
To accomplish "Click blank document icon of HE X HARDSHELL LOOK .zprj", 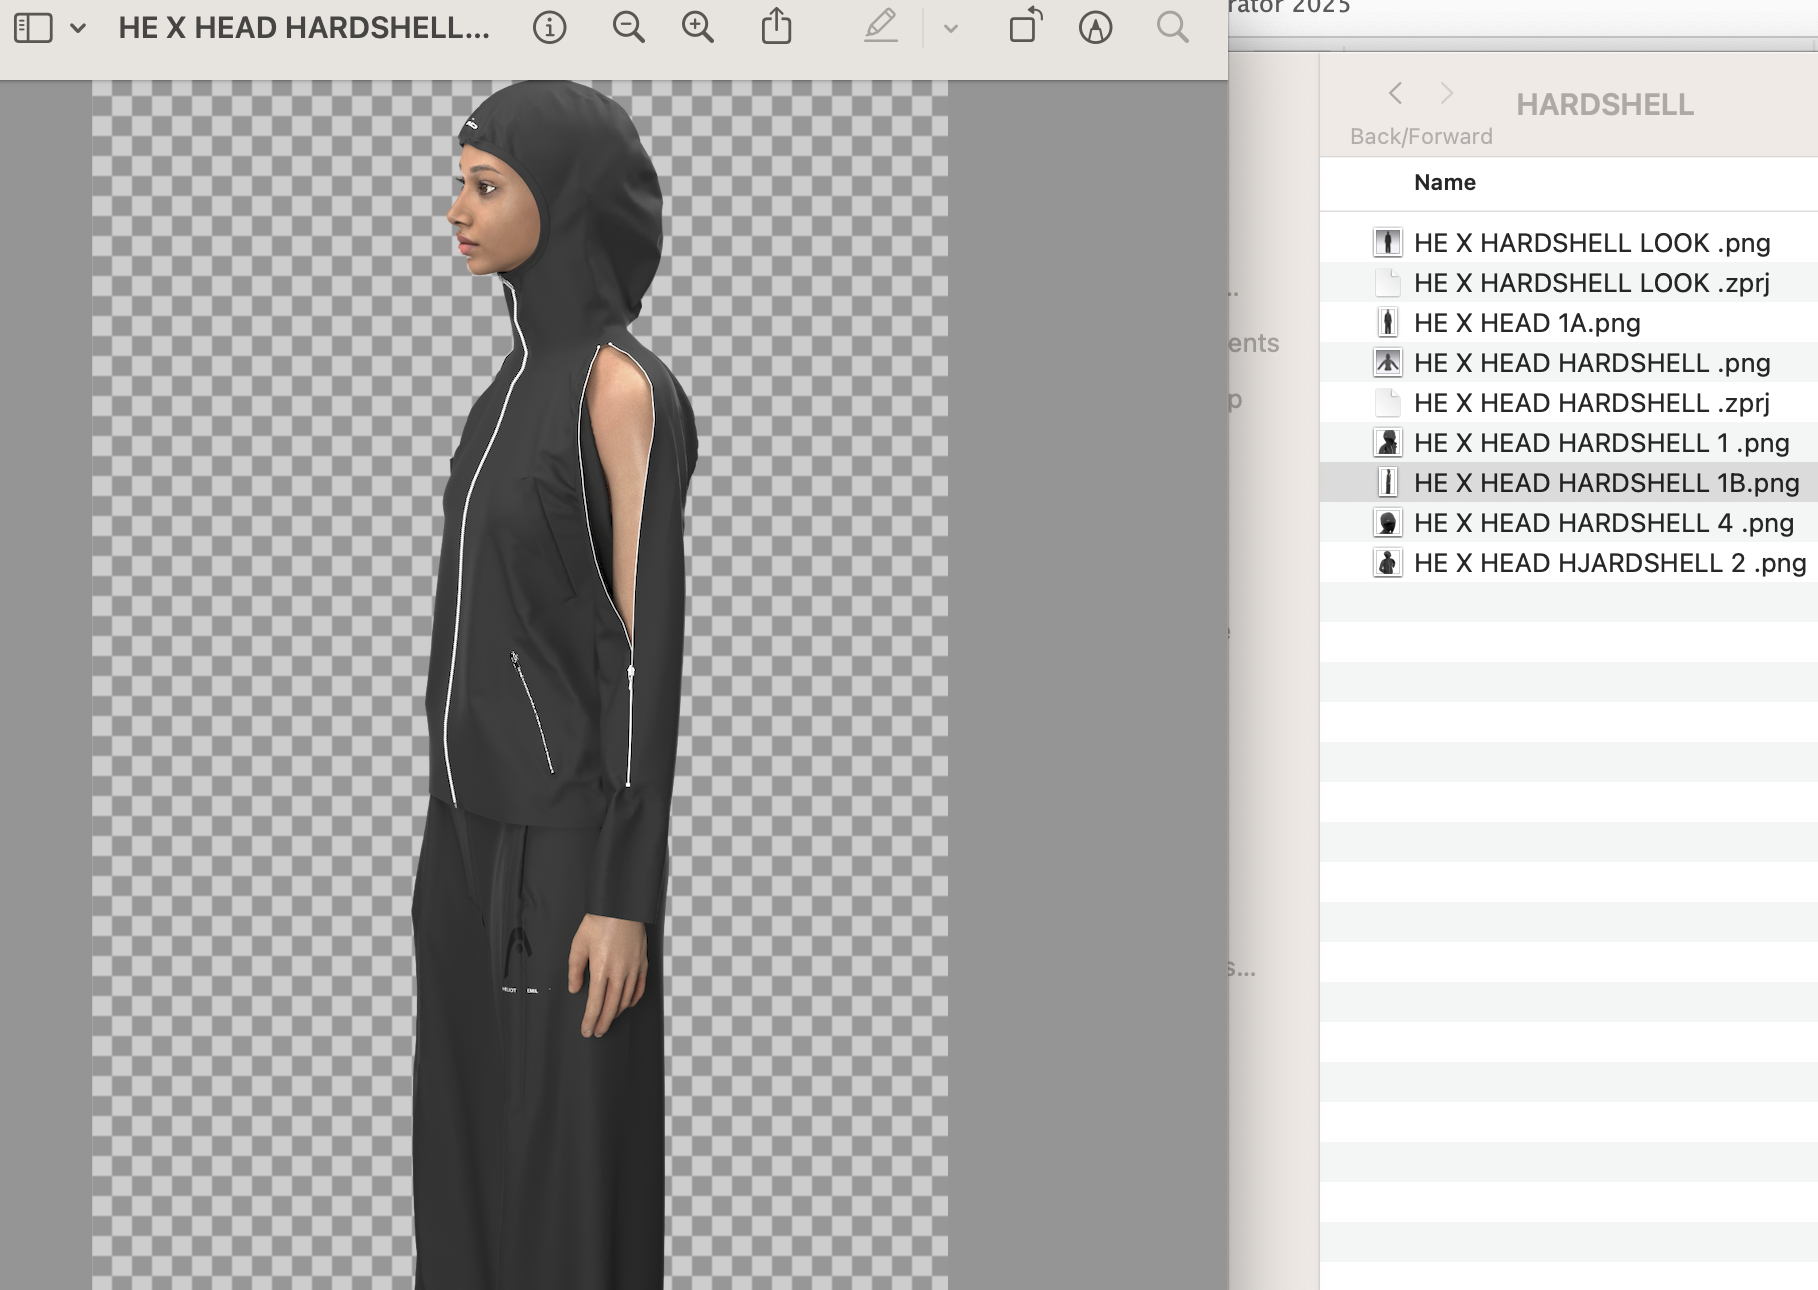I will pos(1387,283).
